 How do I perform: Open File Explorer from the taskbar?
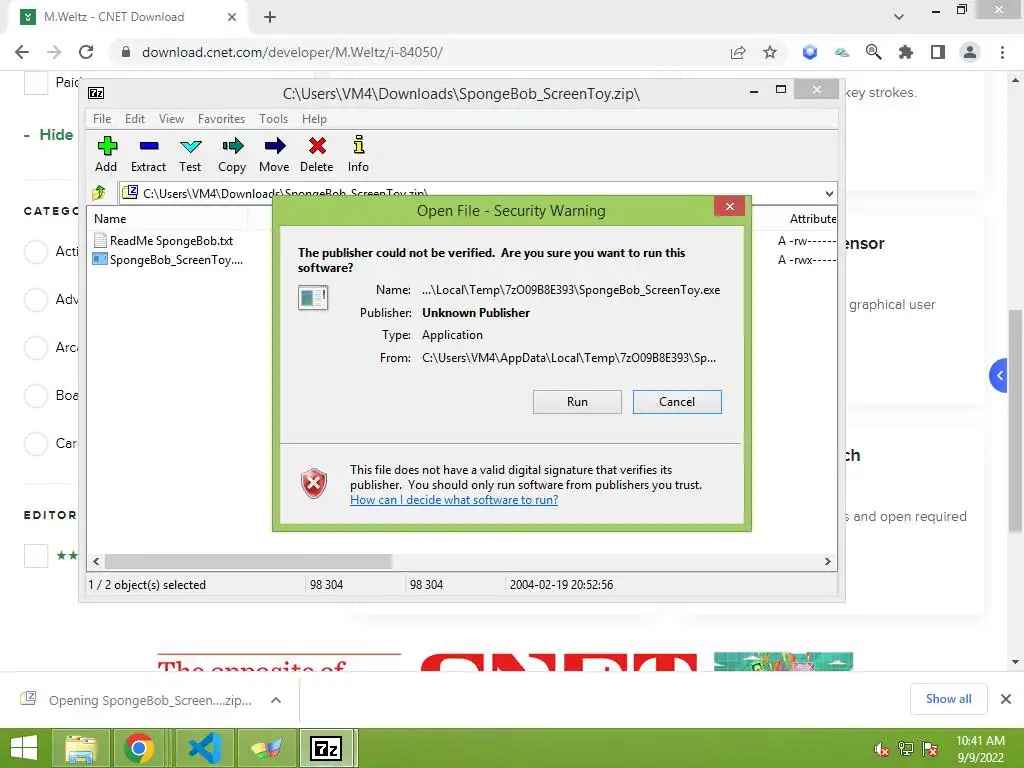[81, 748]
